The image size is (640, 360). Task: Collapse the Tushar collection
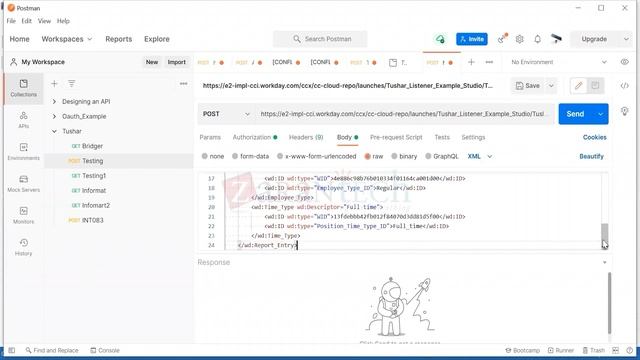click(54, 131)
